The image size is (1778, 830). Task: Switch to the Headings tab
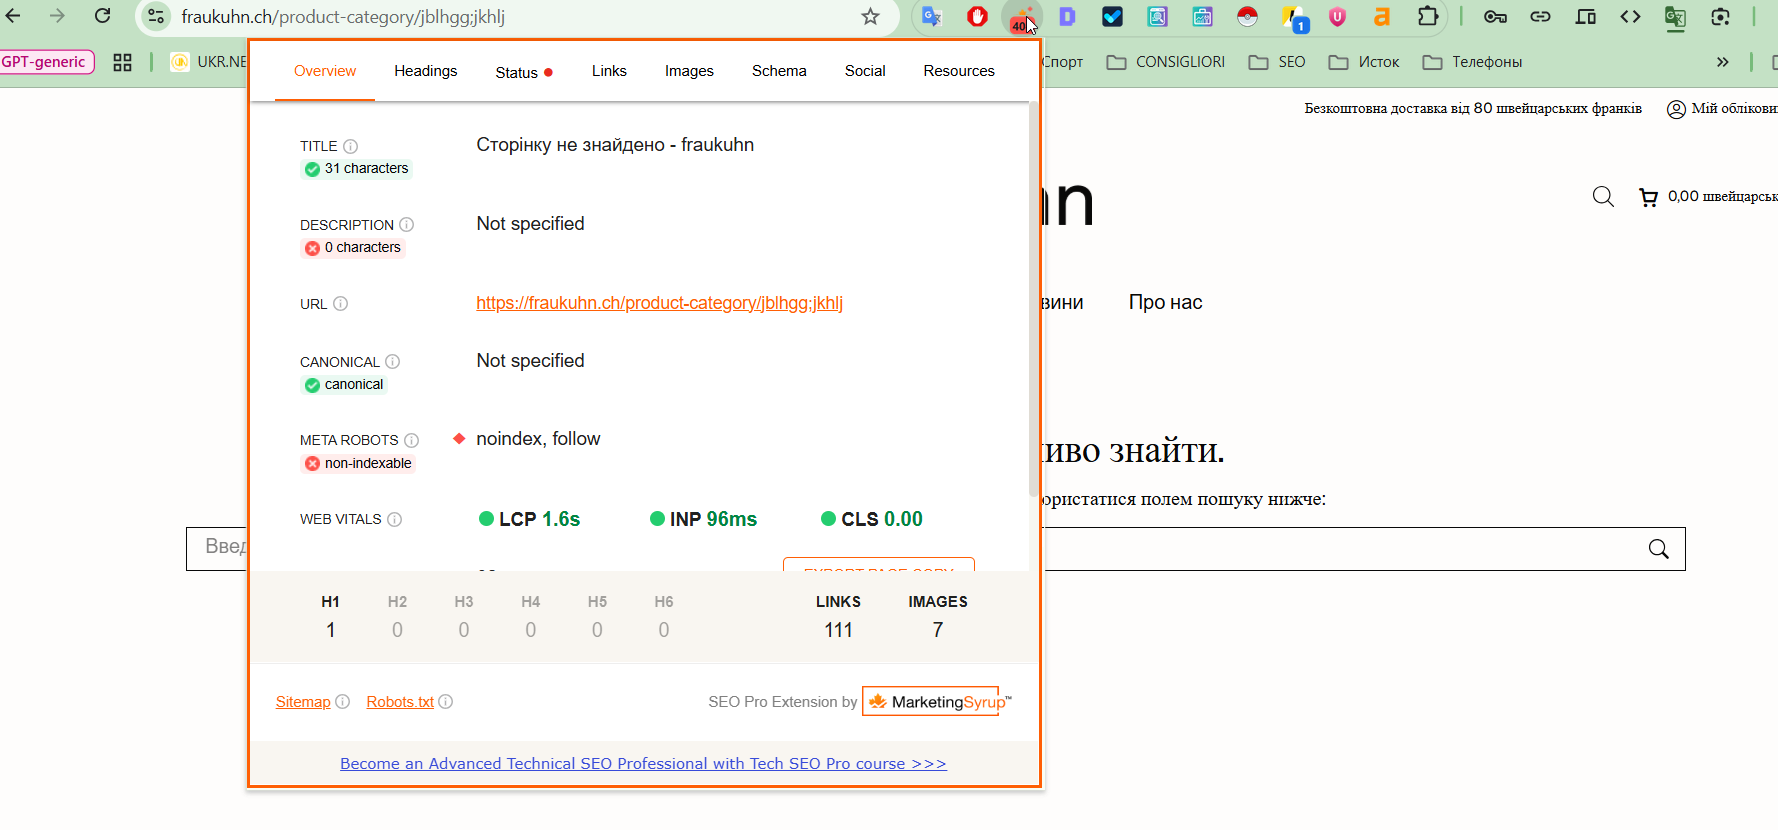click(425, 71)
